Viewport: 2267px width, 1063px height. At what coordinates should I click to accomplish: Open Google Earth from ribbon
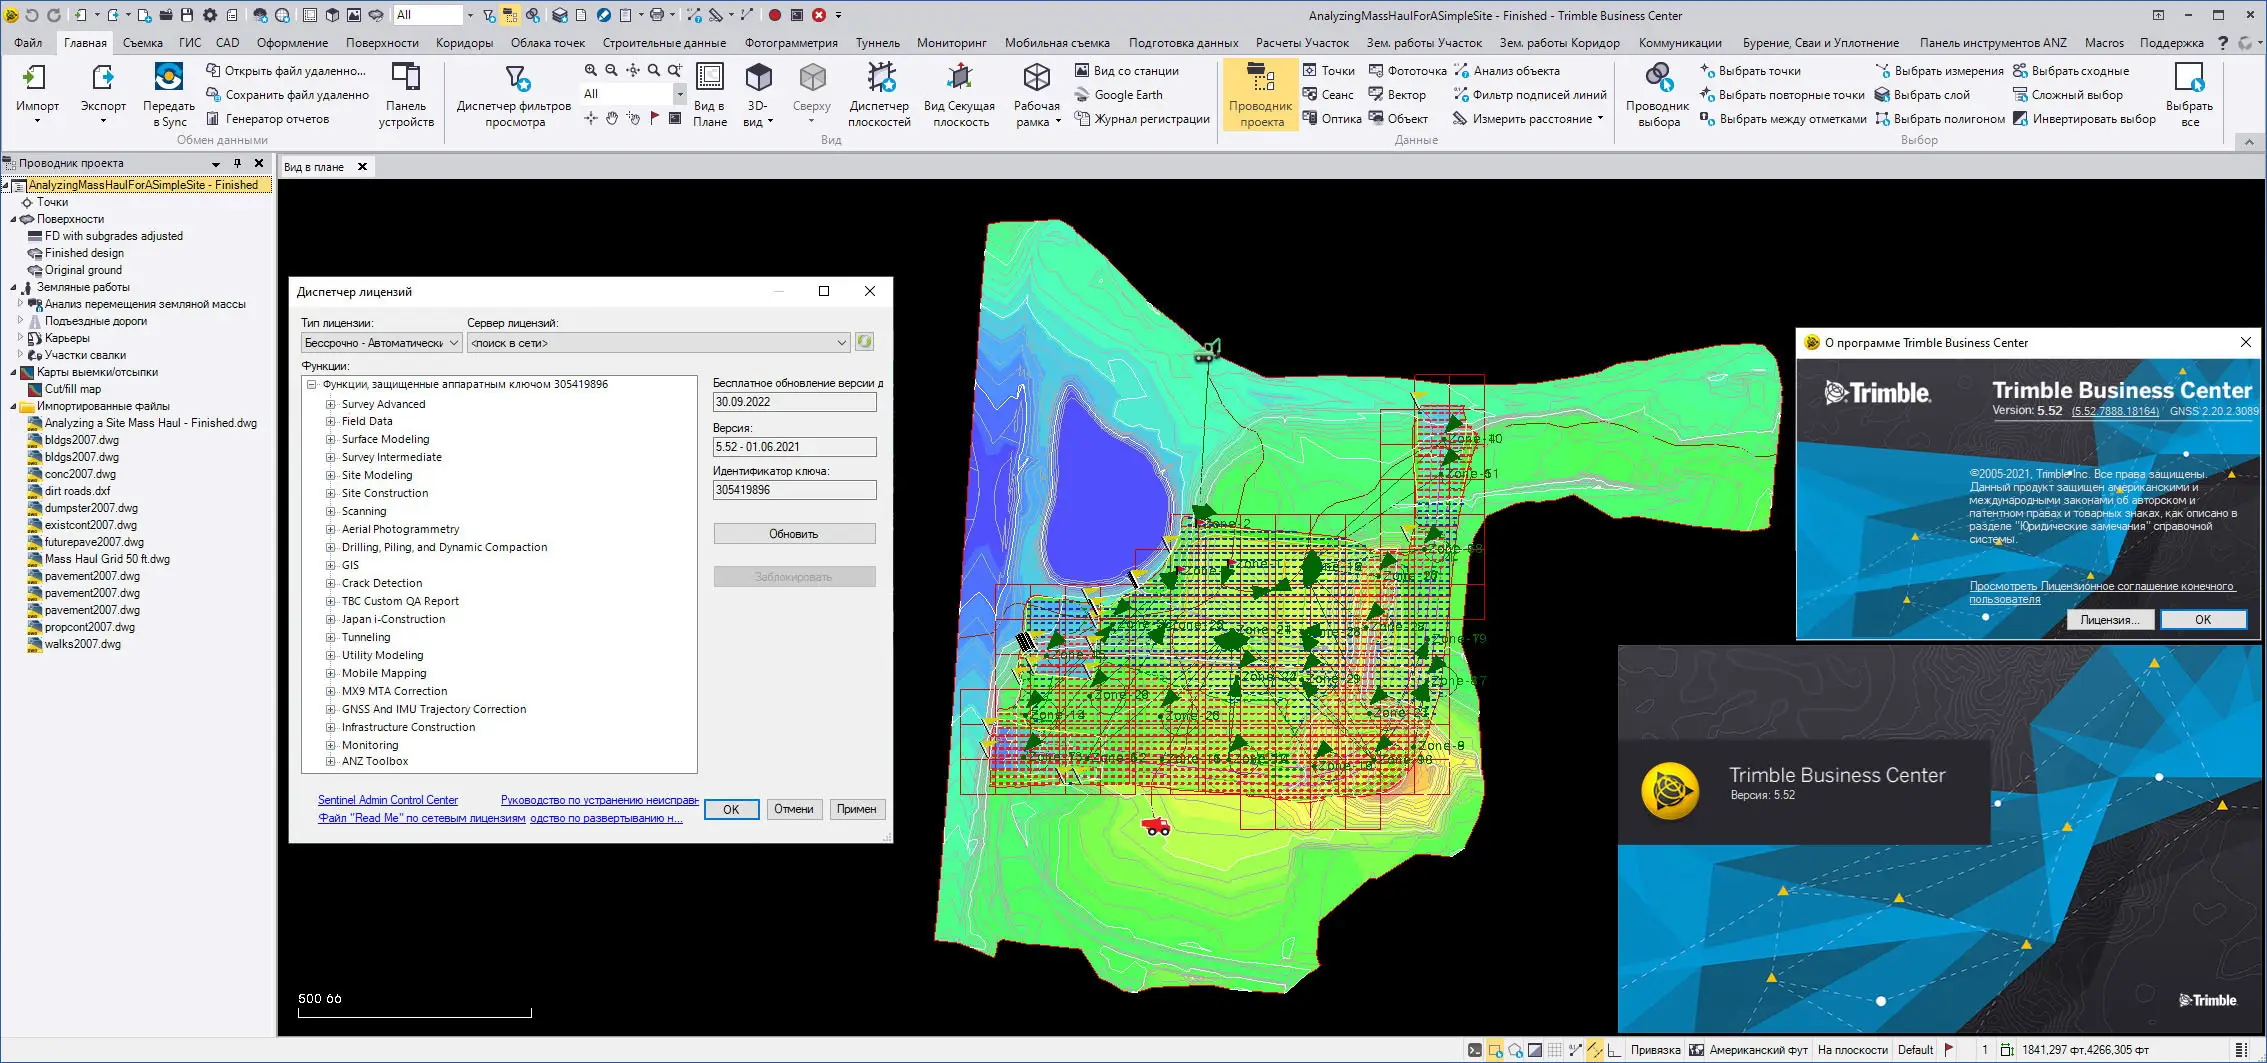[1118, 95]
